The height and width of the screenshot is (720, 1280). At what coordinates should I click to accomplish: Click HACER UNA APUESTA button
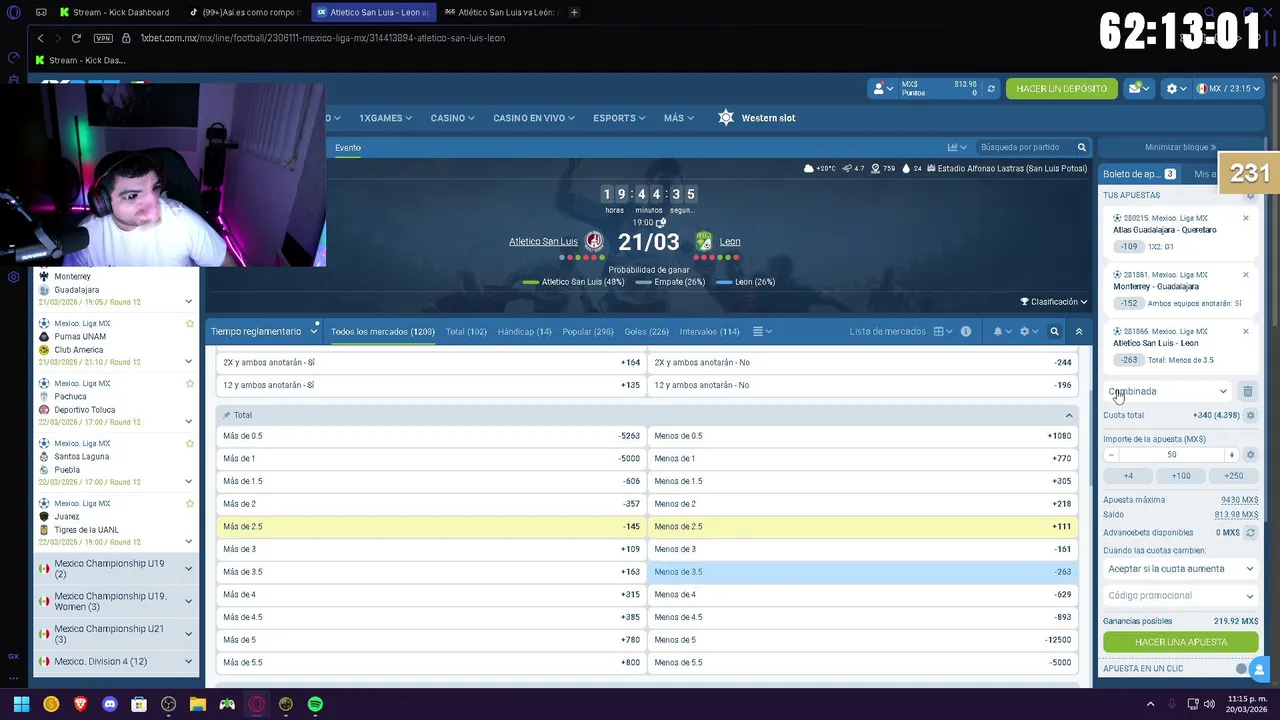[x=1181, y=642]
